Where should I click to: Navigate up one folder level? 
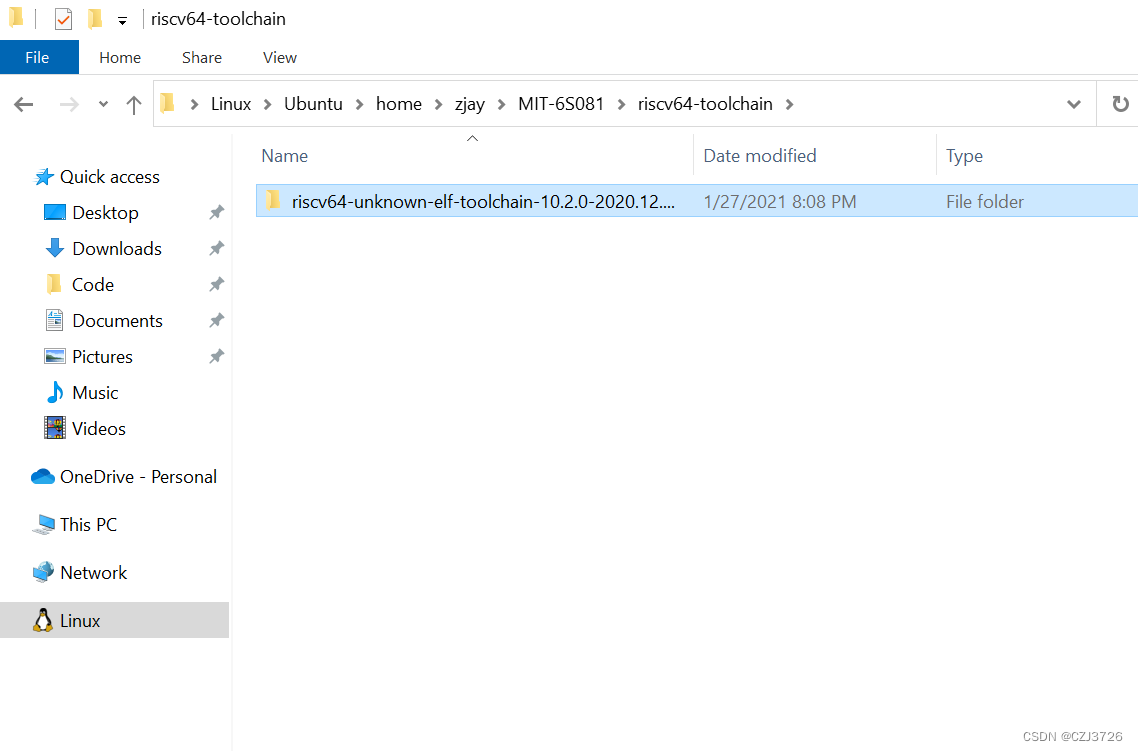pos(134,103)
